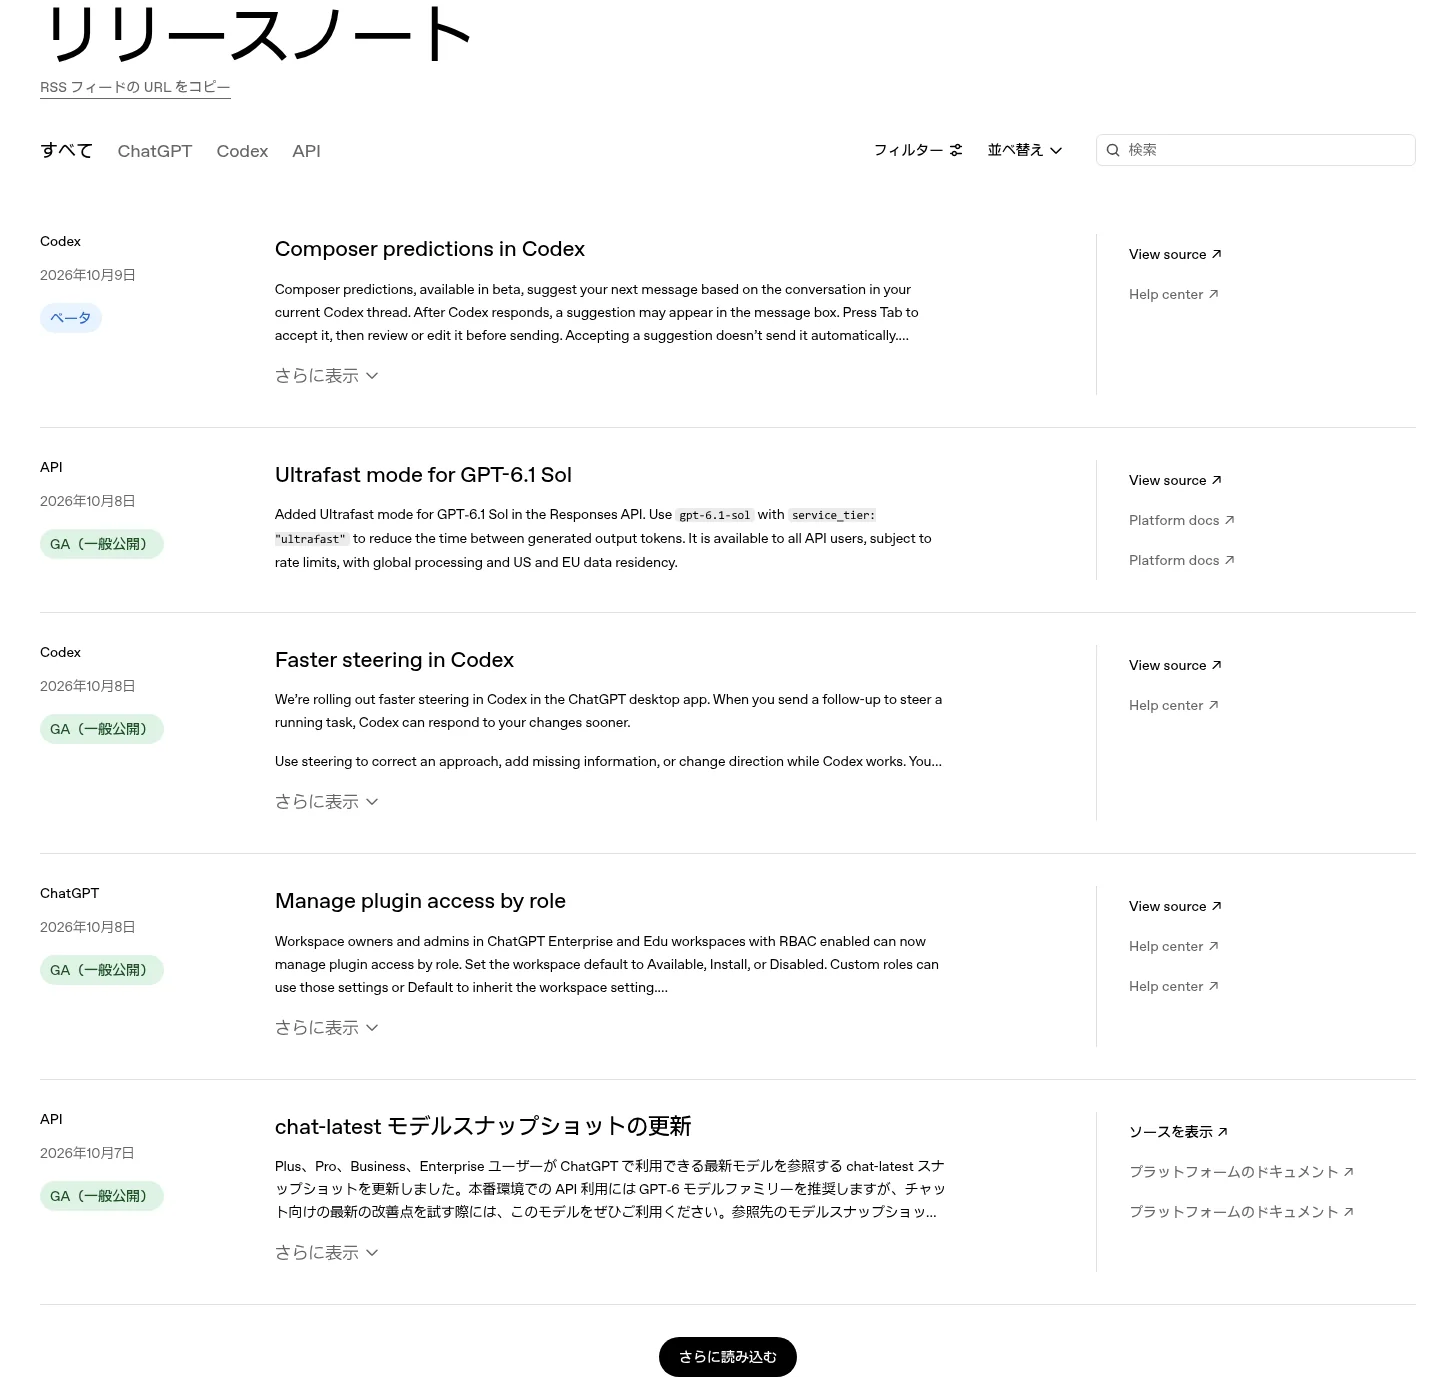This screenshot has width=1441, height=1378.
Task: Click View source for Composer predictions
Action: tap(1175, 254)
